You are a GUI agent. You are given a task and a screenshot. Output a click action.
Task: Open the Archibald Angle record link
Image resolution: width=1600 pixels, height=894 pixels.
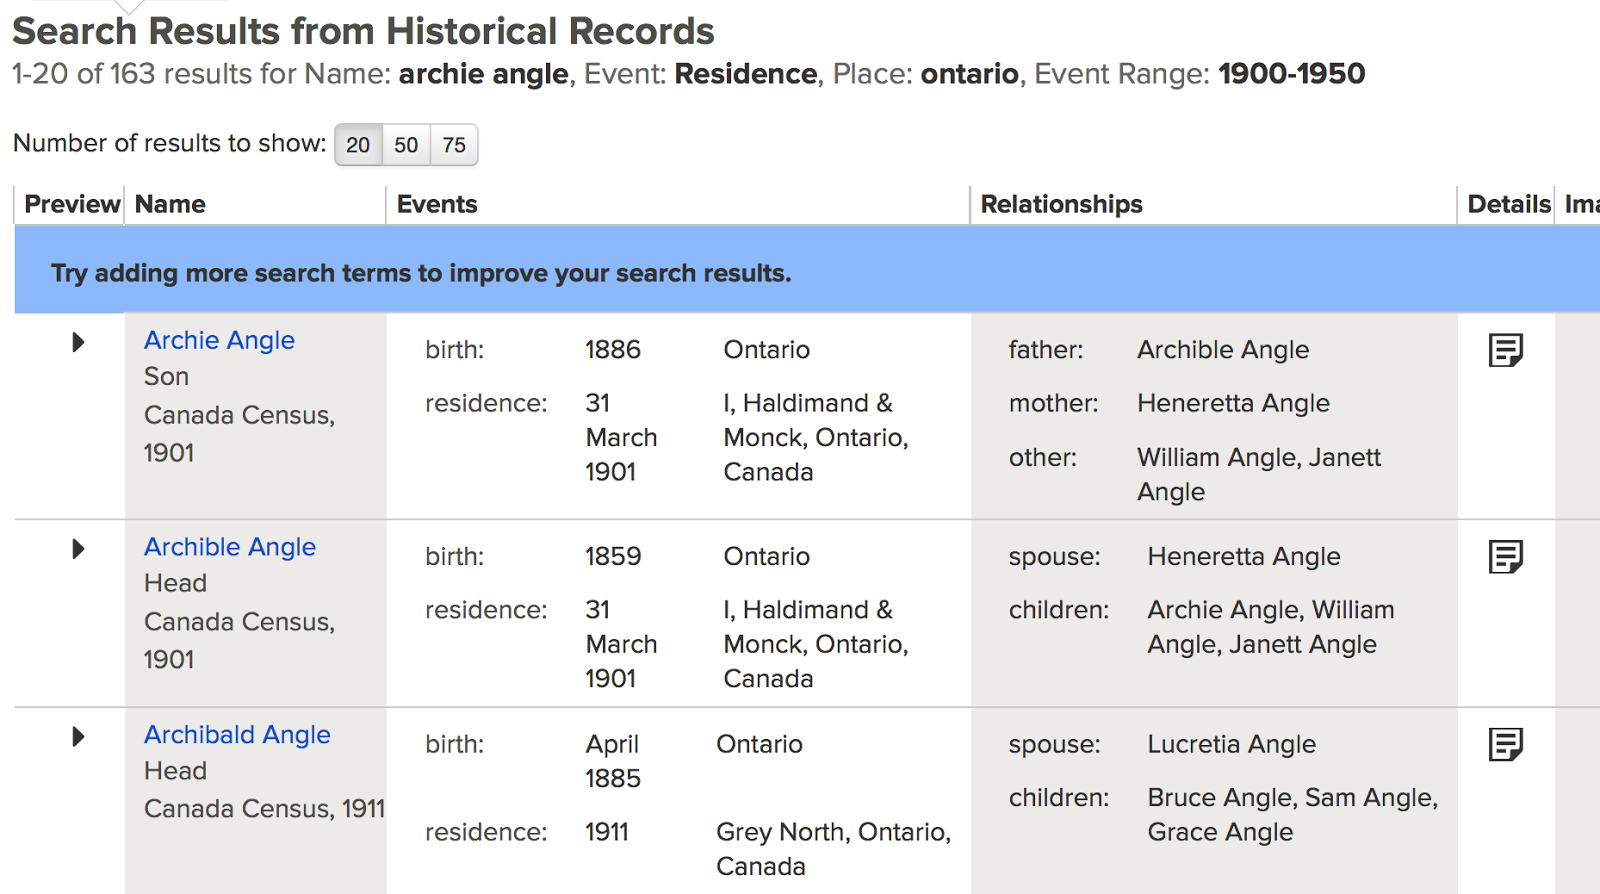237,735
